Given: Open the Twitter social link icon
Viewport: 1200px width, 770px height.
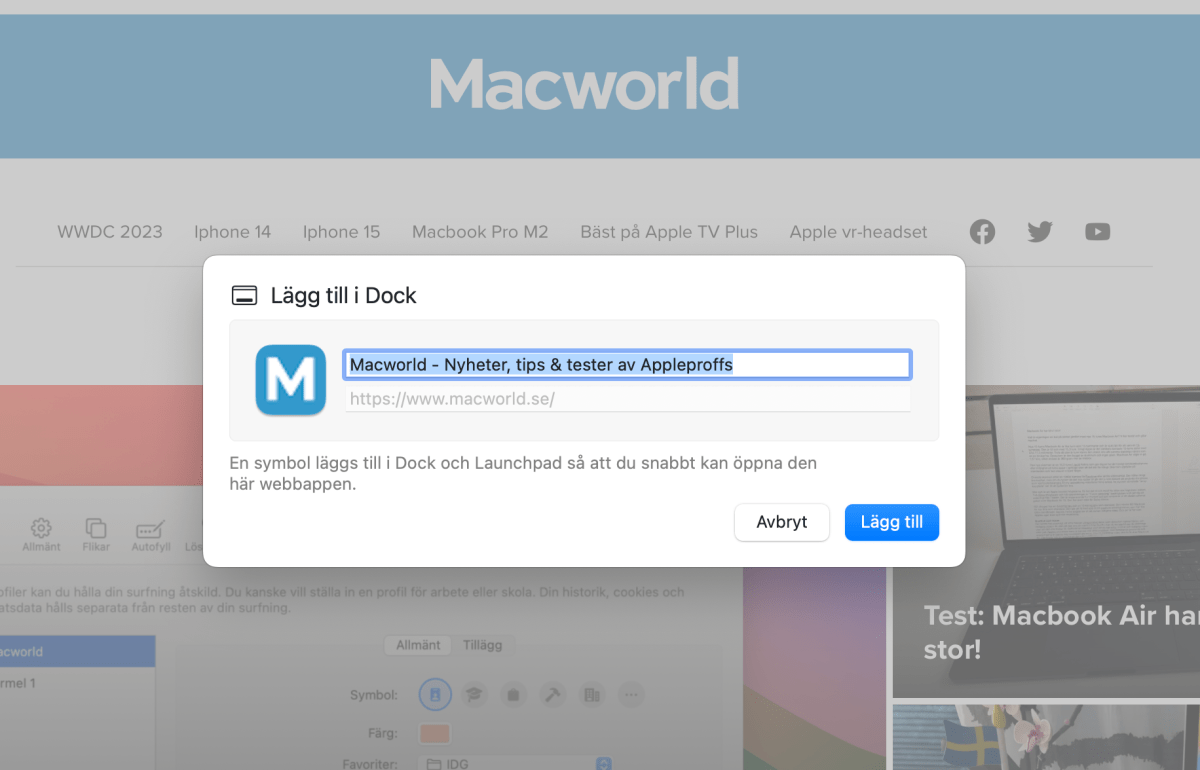Looking at the screenshot, I should coord(1040,232).
